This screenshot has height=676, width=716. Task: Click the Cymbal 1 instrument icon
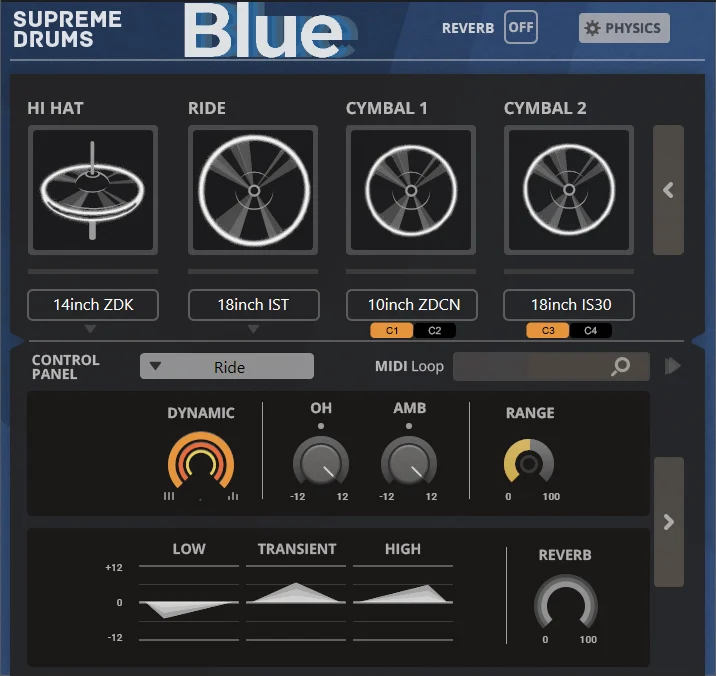click(x=411, y=190)
